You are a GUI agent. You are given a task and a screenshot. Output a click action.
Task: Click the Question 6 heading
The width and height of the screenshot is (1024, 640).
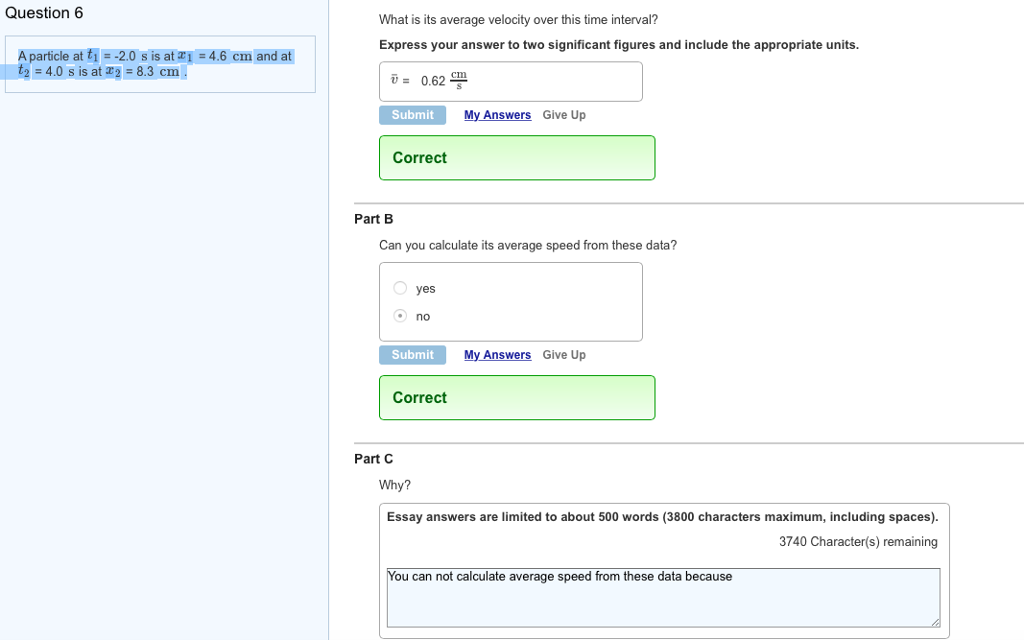click(44, 13)
